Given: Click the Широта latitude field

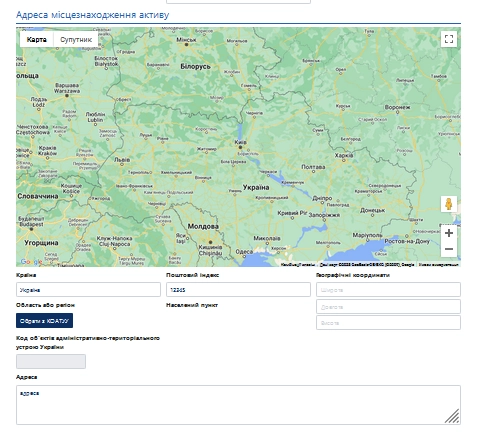Looking at the screenshot, I should [388, 290].
